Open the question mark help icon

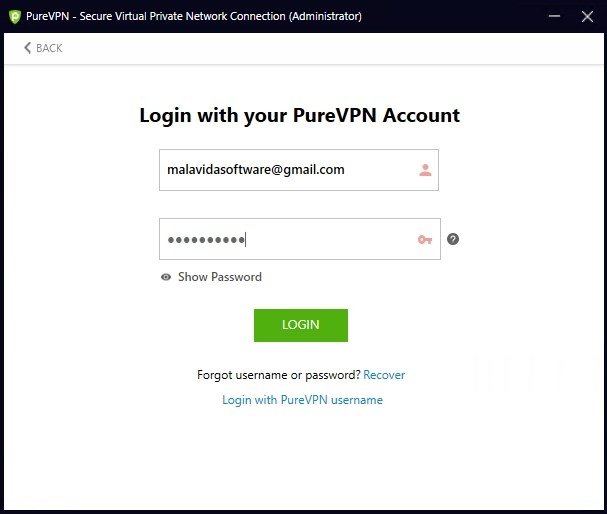point(453,239)
